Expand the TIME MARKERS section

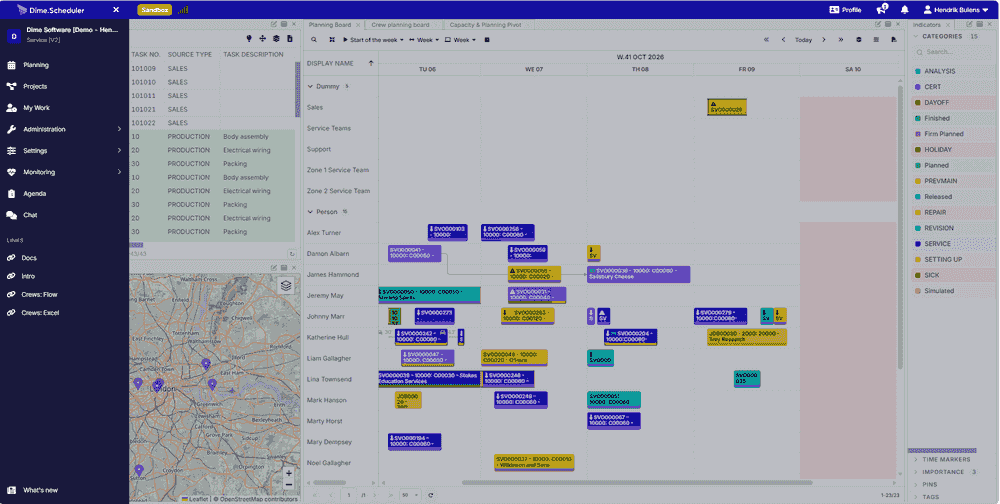(916, 459)
